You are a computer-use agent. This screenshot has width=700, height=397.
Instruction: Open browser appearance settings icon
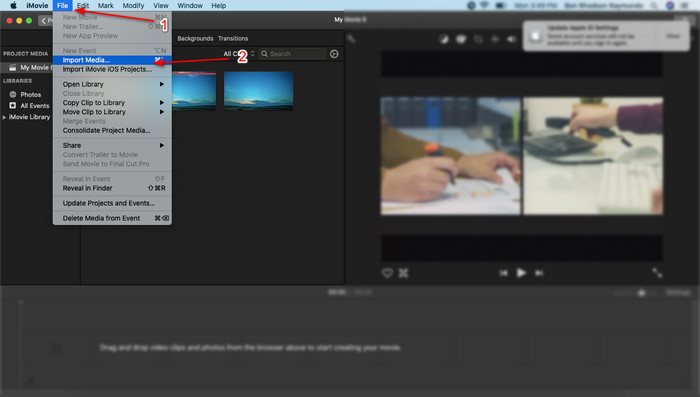(334, 54)
